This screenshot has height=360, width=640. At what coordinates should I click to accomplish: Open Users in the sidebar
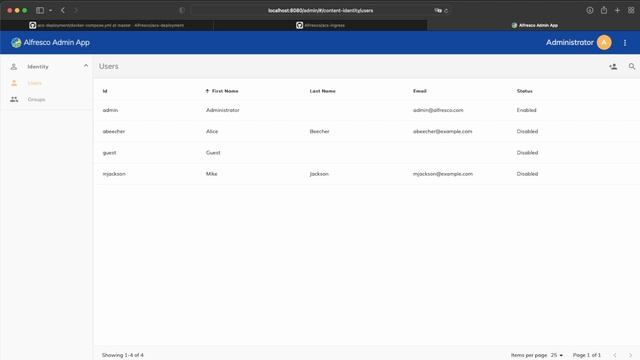point(35,83)
